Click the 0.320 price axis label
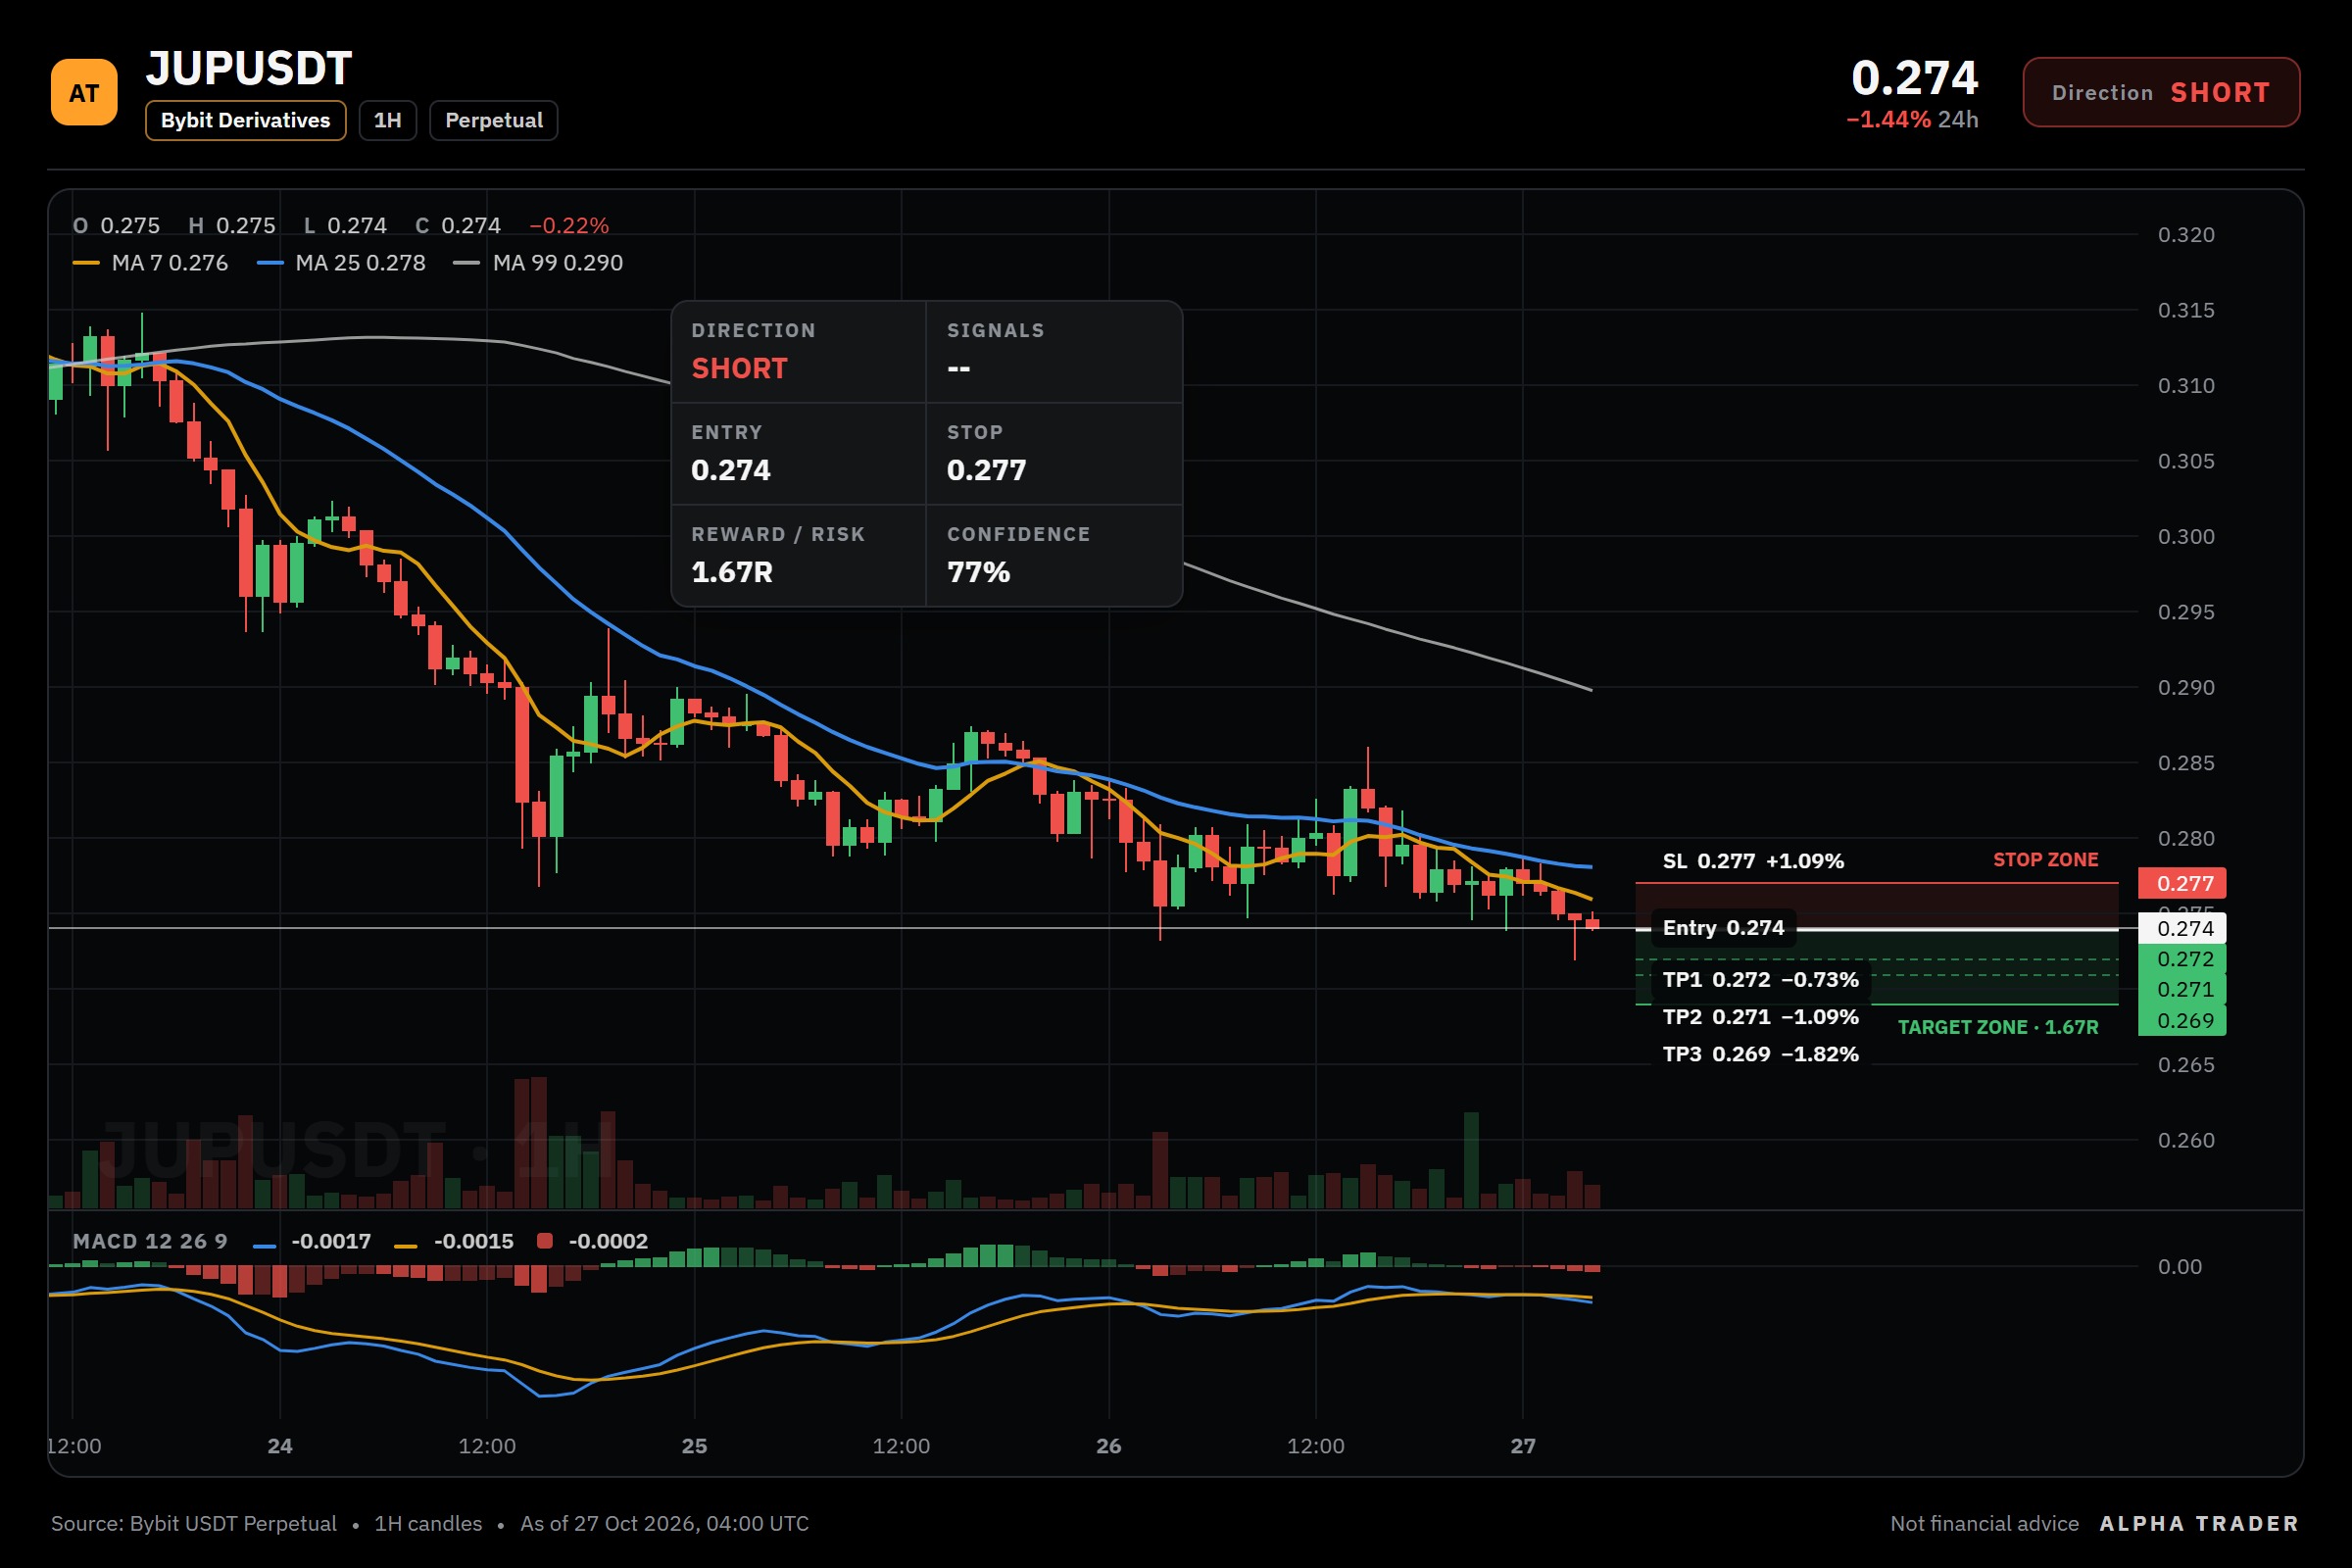 pos(2186,235)
